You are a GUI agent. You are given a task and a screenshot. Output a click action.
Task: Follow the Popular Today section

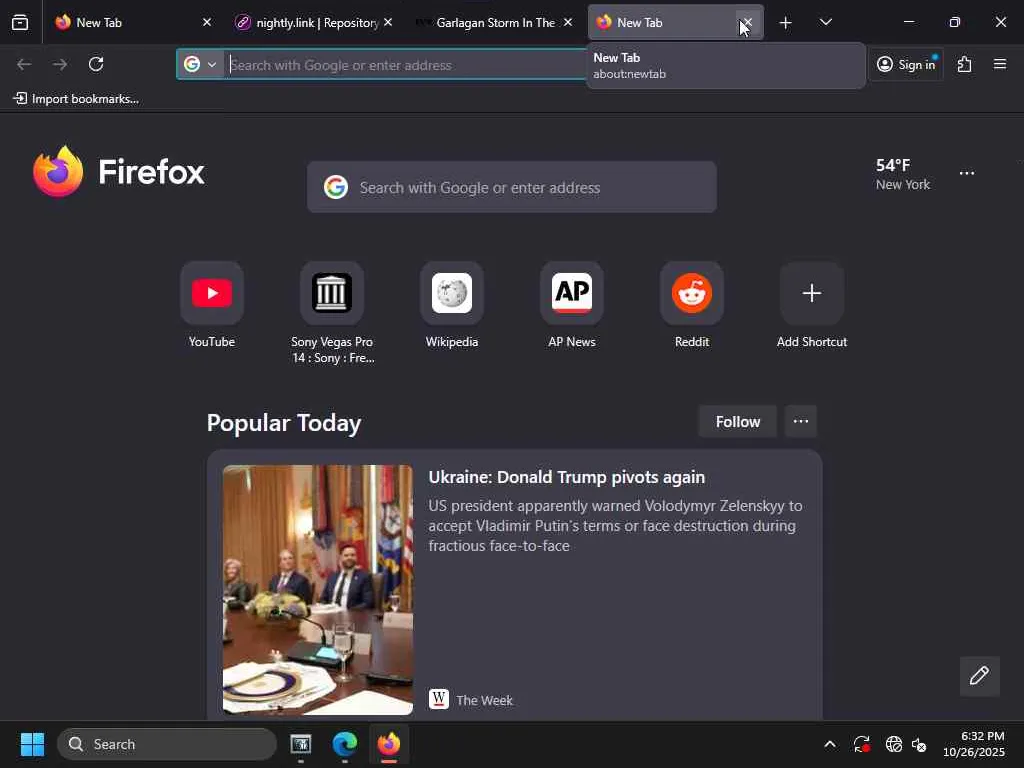[x=737, y=422]
